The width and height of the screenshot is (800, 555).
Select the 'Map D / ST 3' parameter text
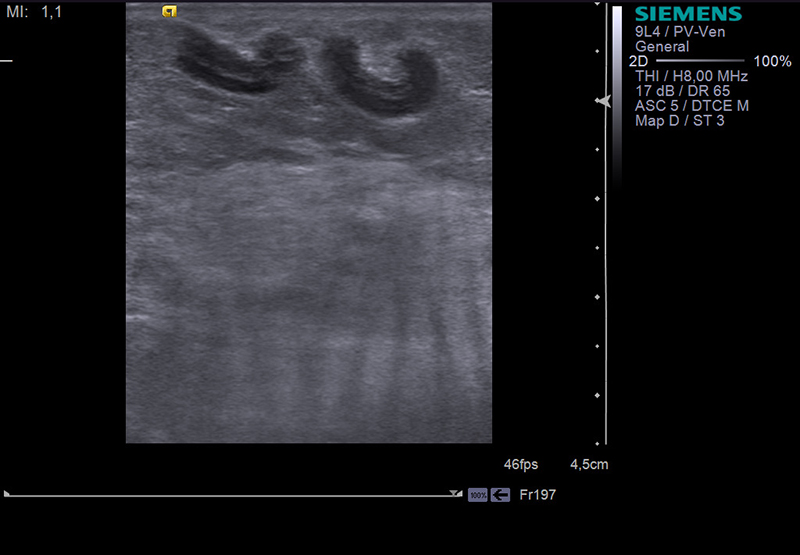coord(679,120)
